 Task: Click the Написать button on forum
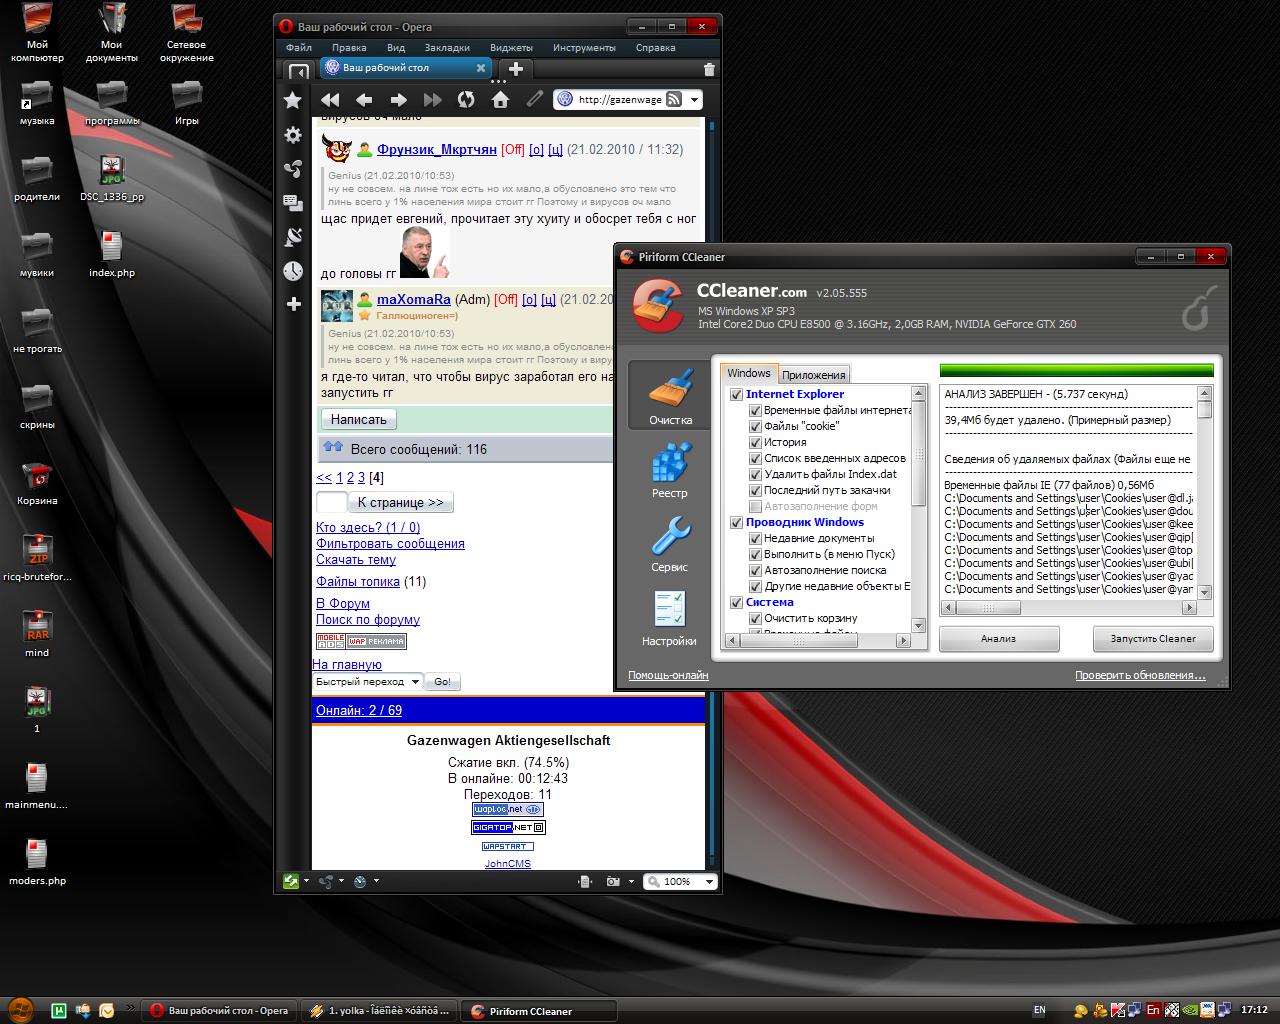tap(358, 419)
